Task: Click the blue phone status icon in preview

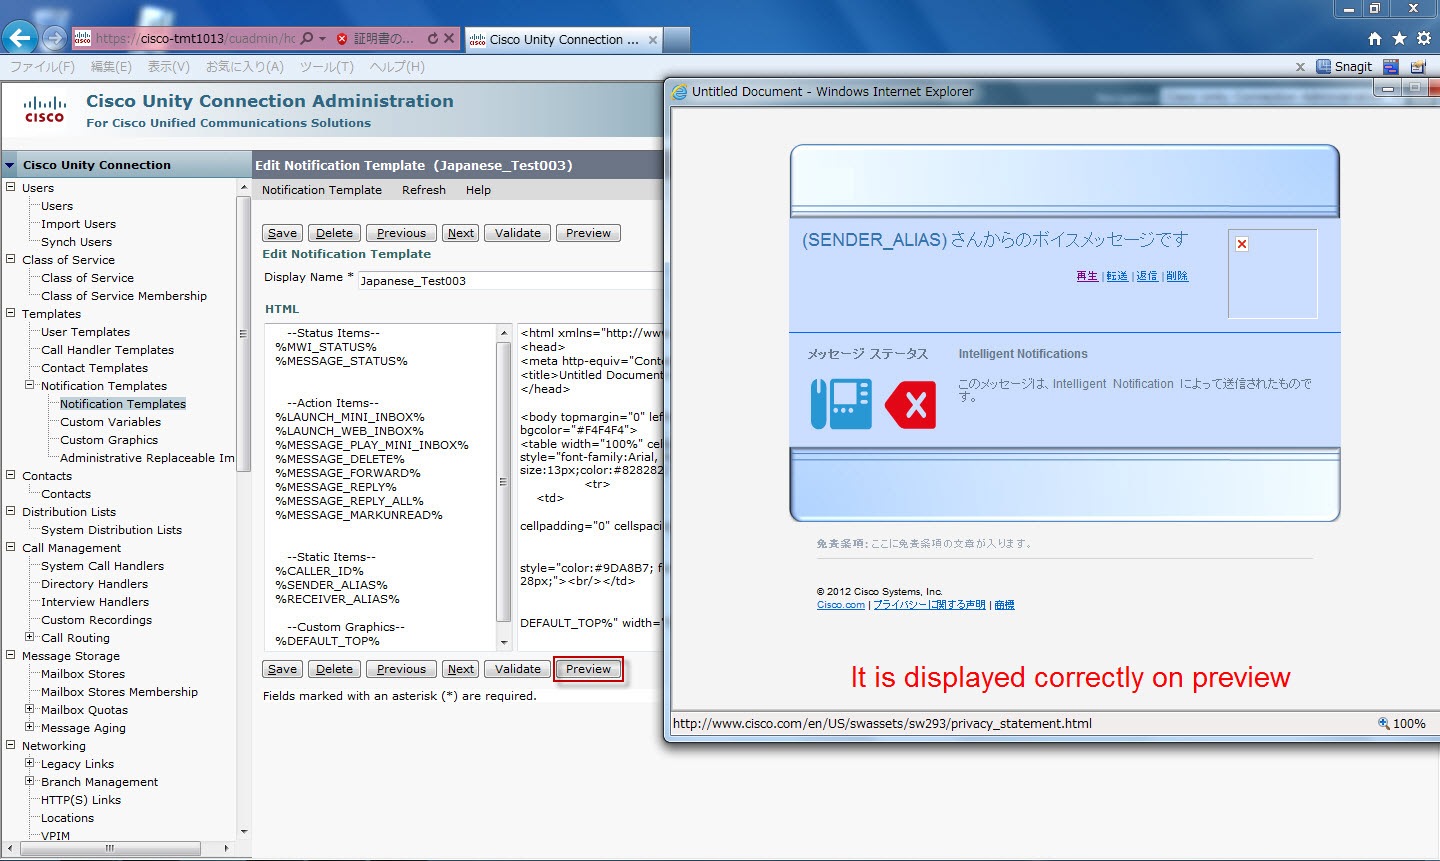Action: [x=841, y=404]
